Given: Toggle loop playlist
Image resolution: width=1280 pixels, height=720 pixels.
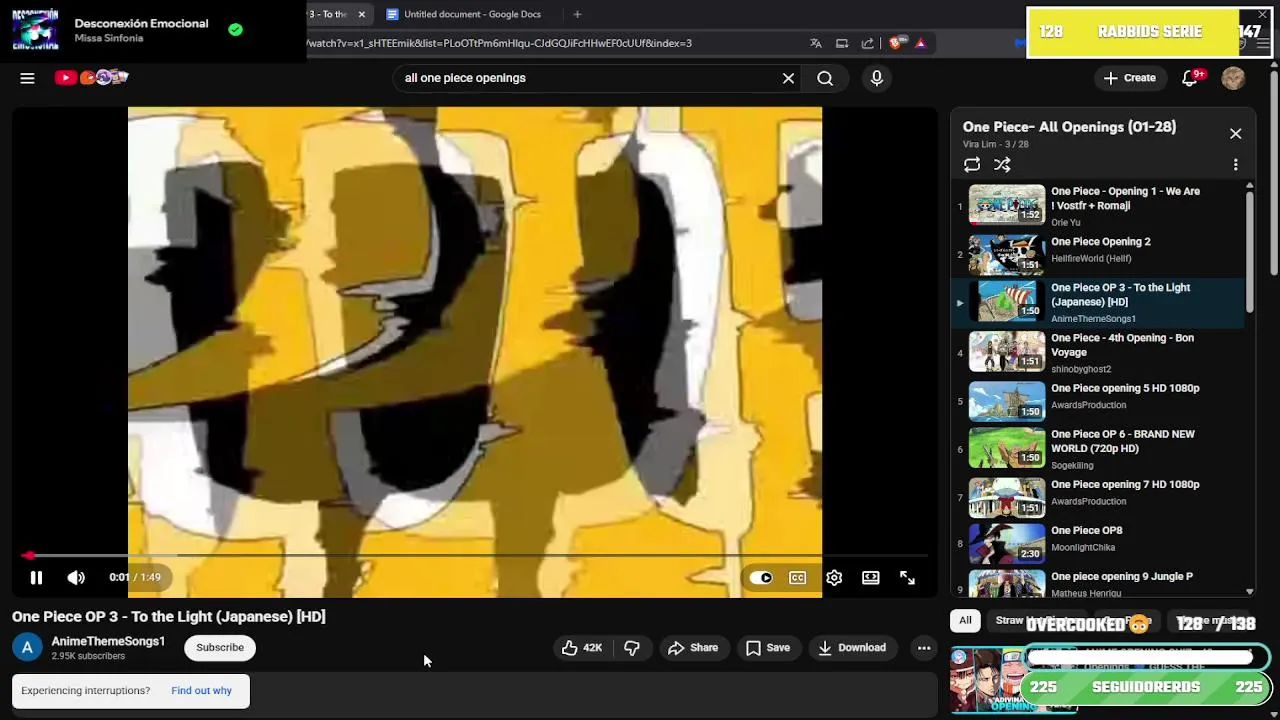Looking at the screenshot, I should pyautogui.click(x=972, y=165).
